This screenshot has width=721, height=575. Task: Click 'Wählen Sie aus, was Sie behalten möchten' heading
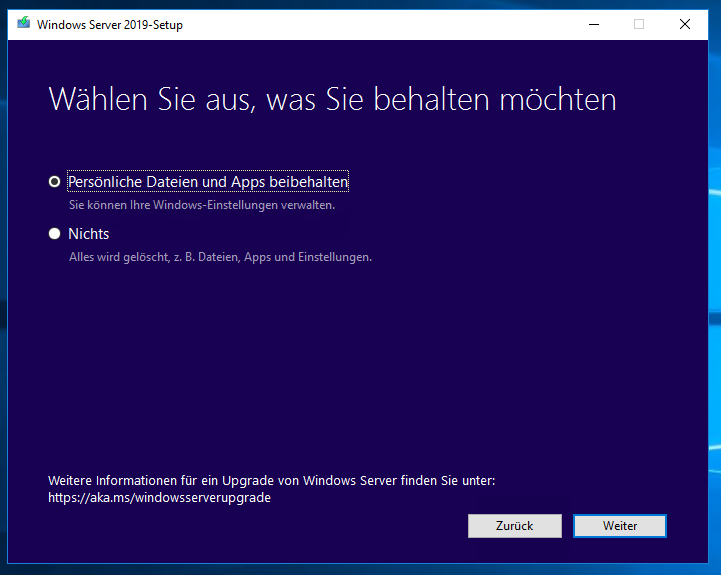[x=332, y=99]
